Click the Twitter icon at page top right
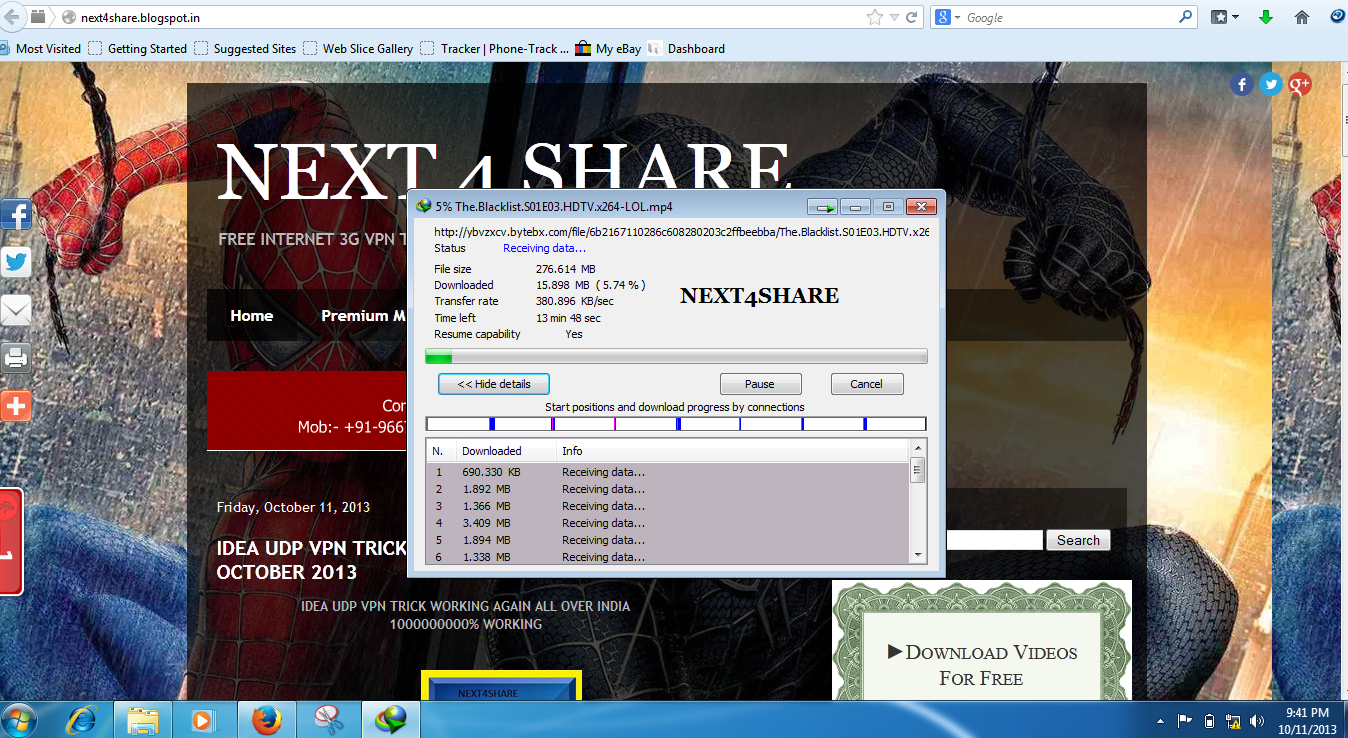1348x738 pixels. pos(1270,84)
